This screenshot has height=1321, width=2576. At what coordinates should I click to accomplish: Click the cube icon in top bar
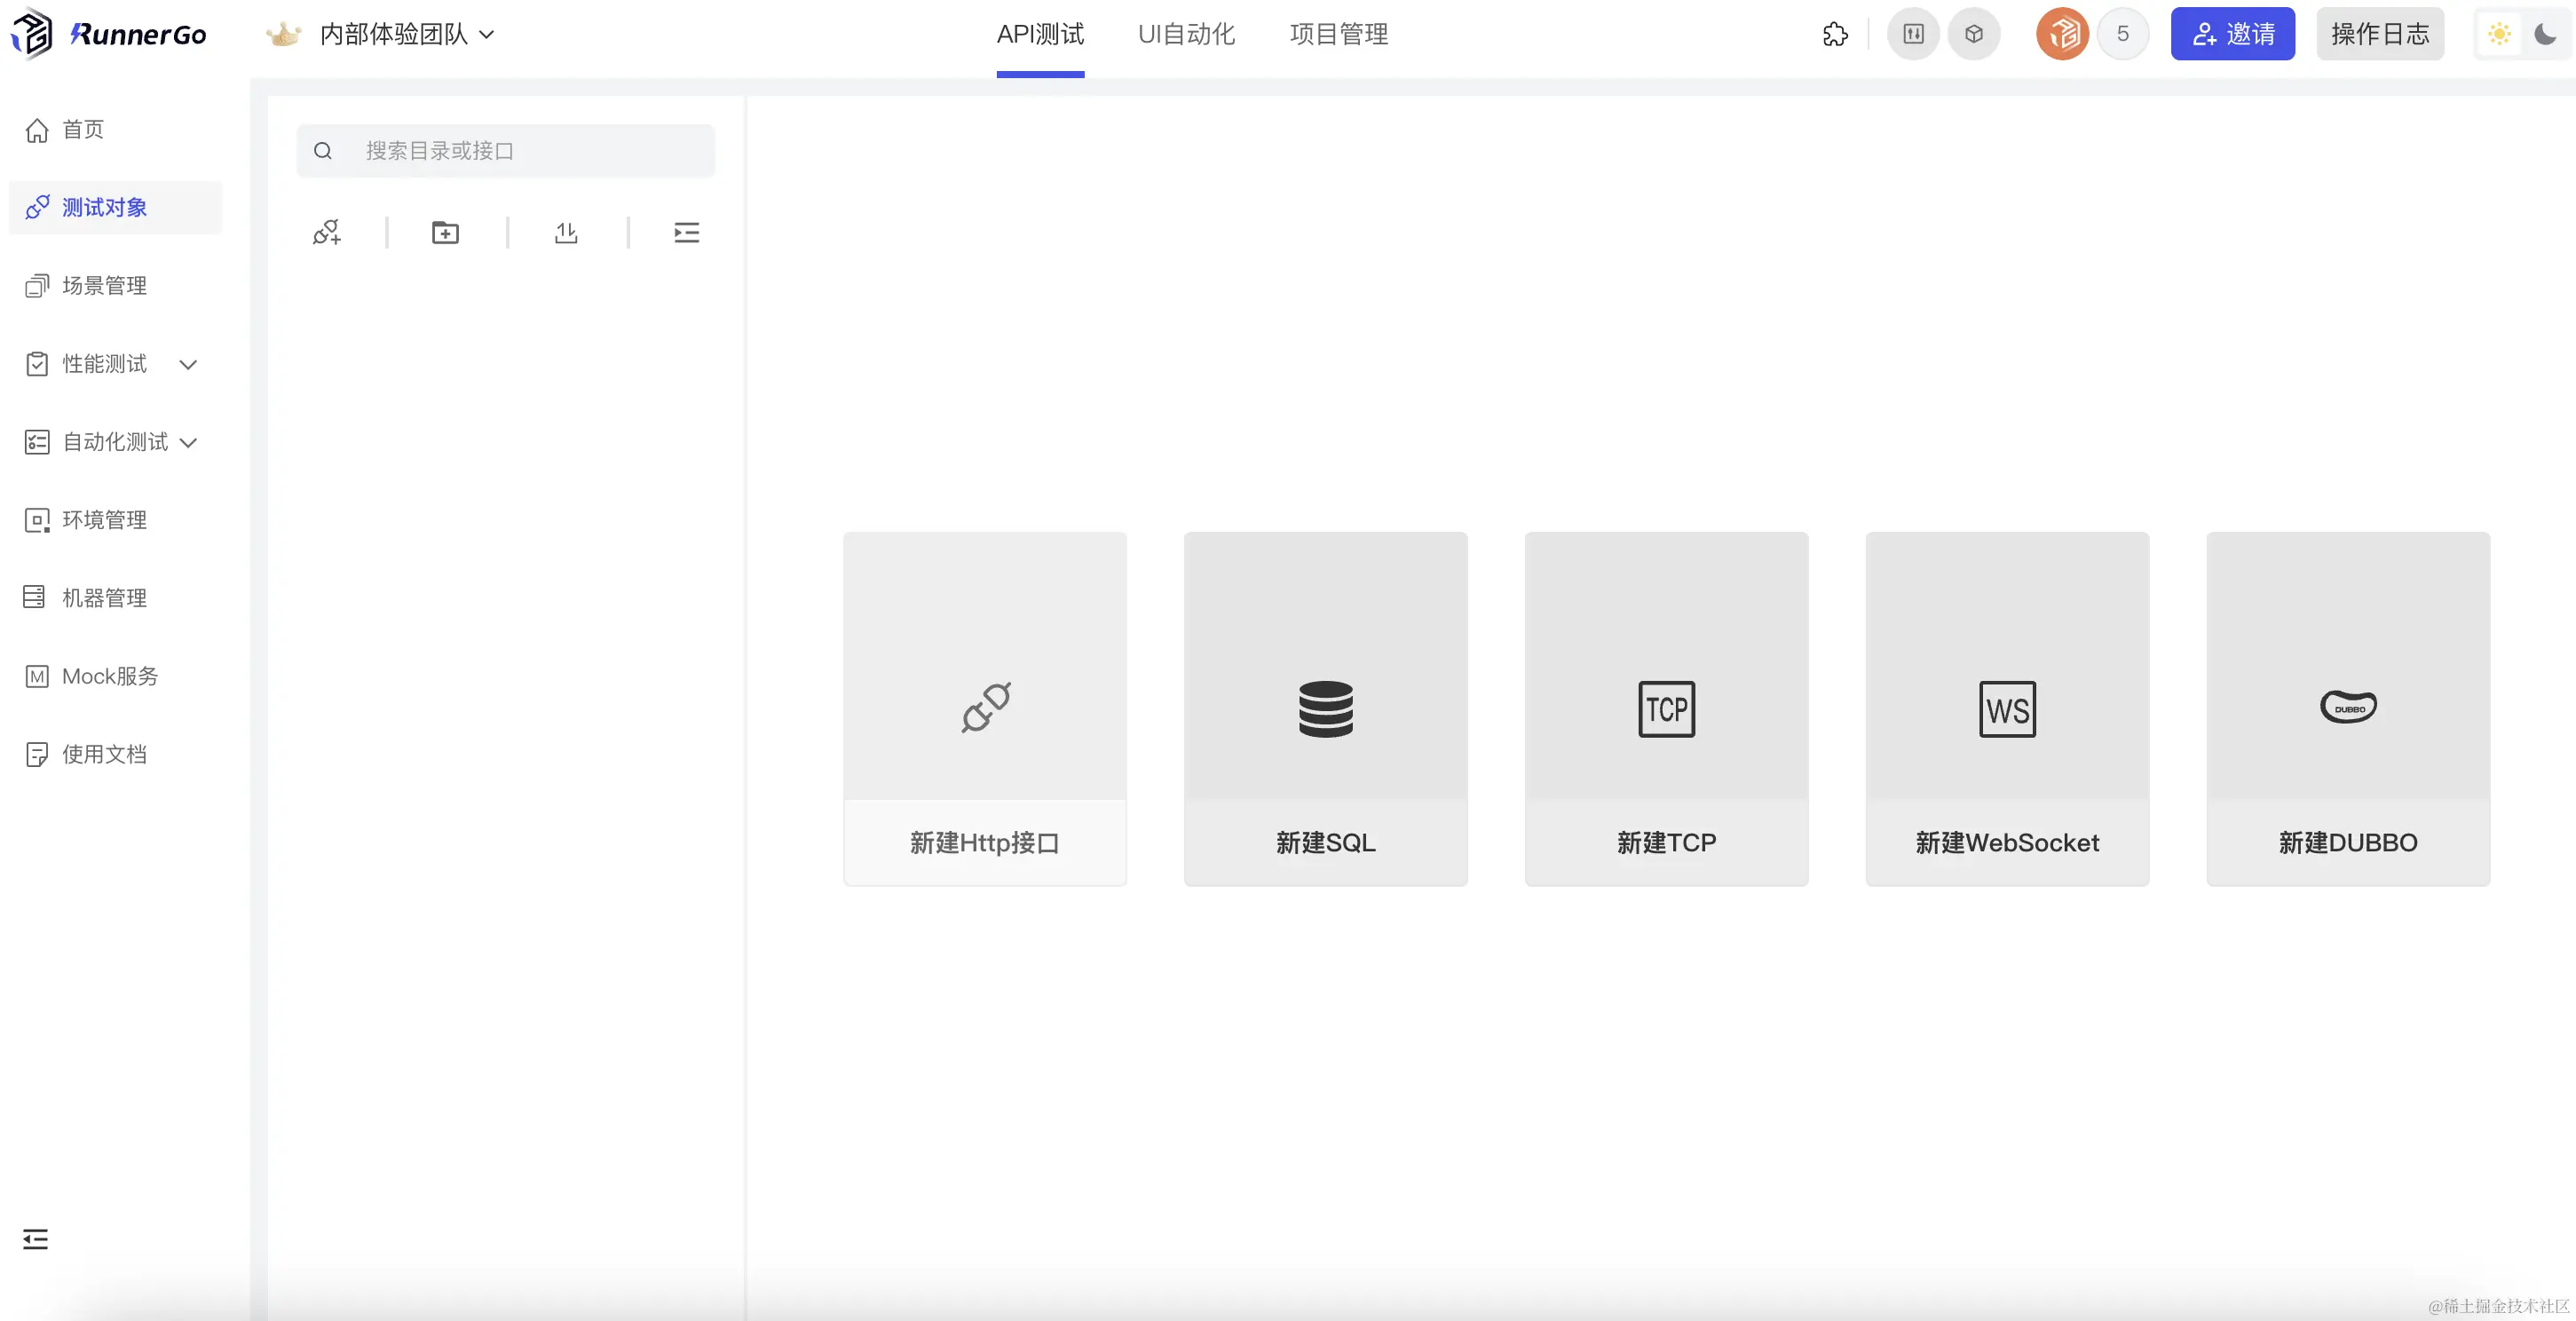pyautogui.click(x=1974, y=34)
